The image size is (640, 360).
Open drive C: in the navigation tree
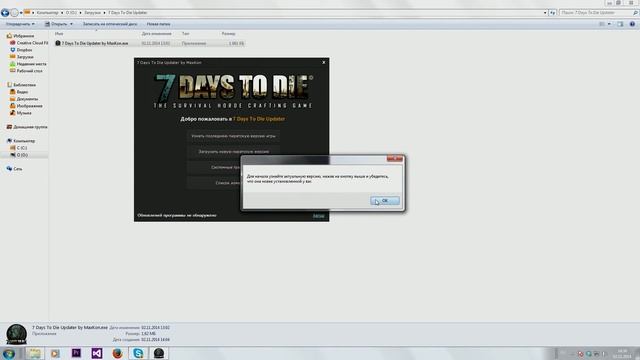(21, 148)
